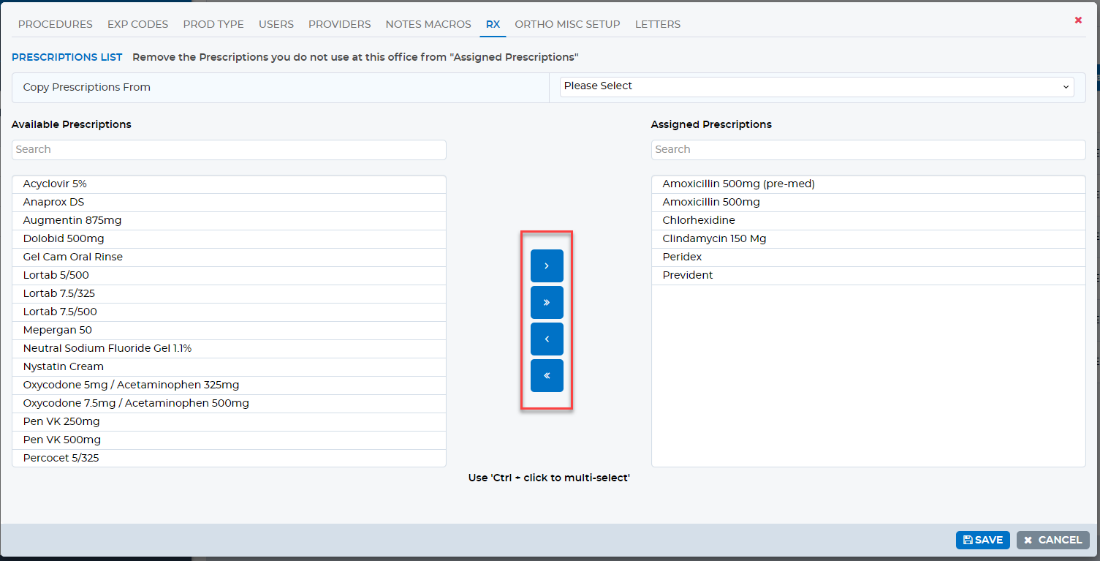Move all prescriptions to Assigned with double right arrow
The image size is (1100, 561).
point(546,302)
